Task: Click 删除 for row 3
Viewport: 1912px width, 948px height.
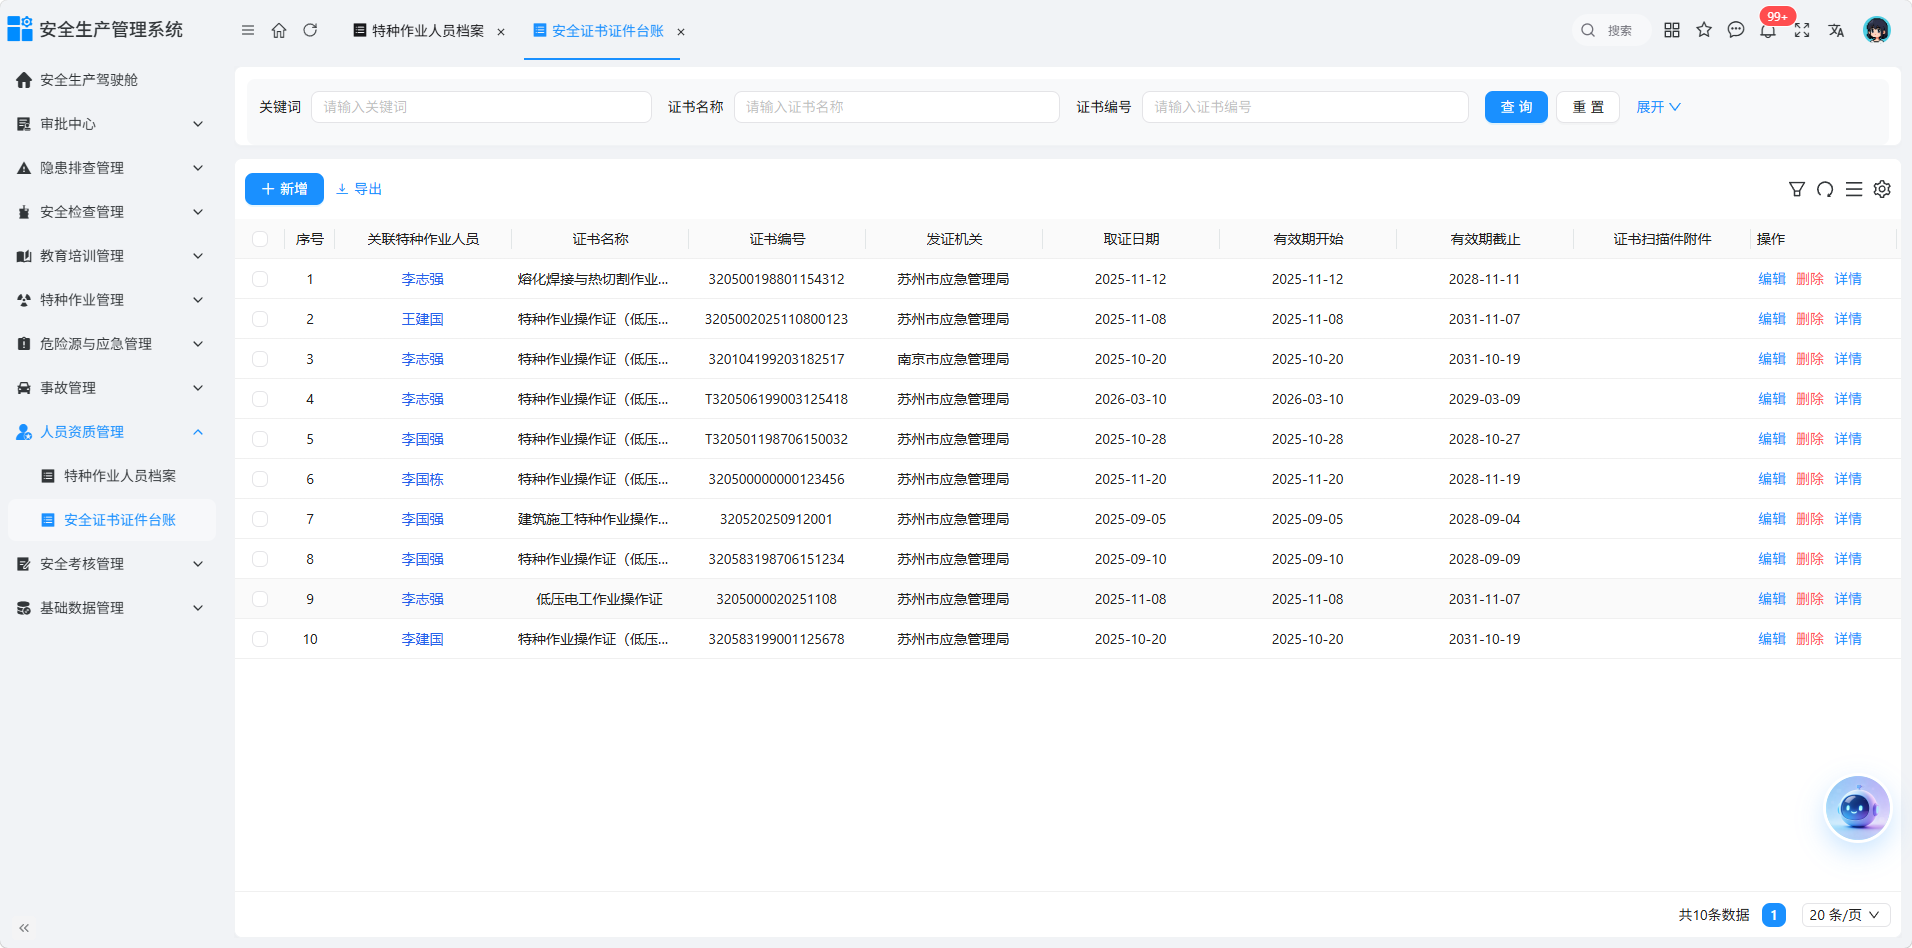Action: pos(1810,359)
